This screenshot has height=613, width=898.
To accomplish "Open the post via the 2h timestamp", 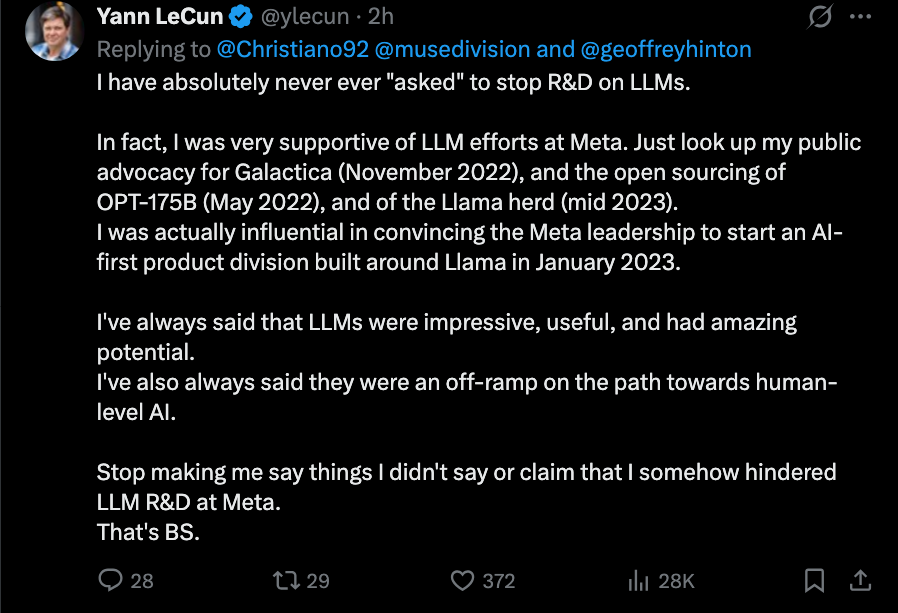I will (x=380, y=17).
